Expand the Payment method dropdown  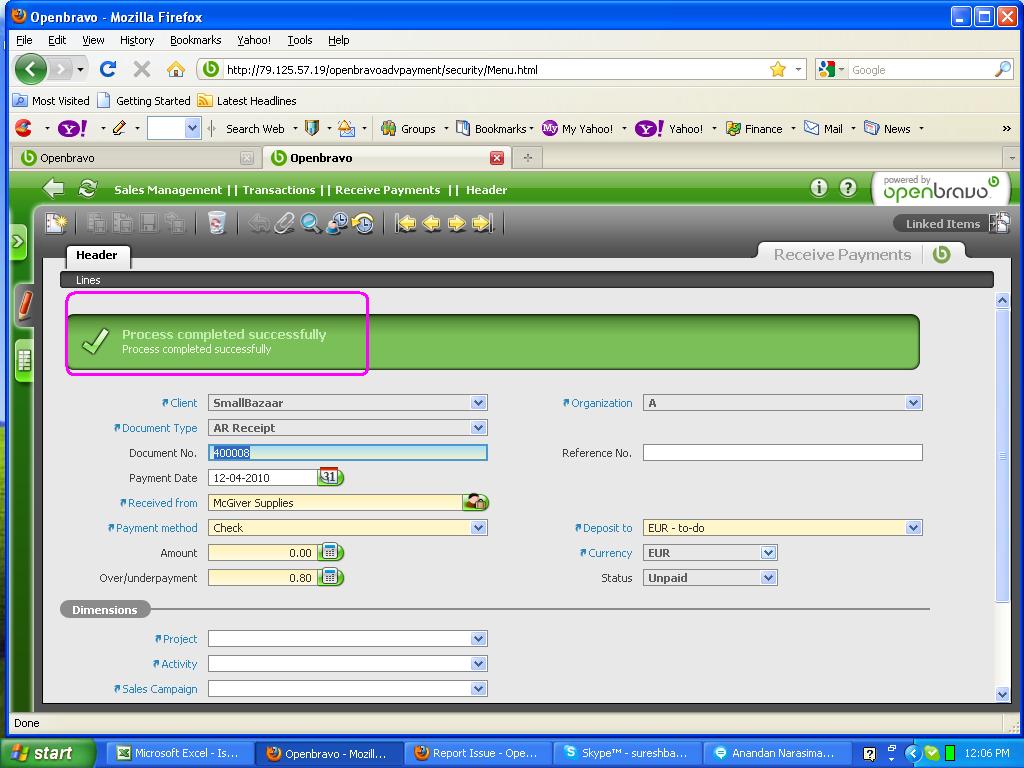pyautogui.click(x=478, y=528)
